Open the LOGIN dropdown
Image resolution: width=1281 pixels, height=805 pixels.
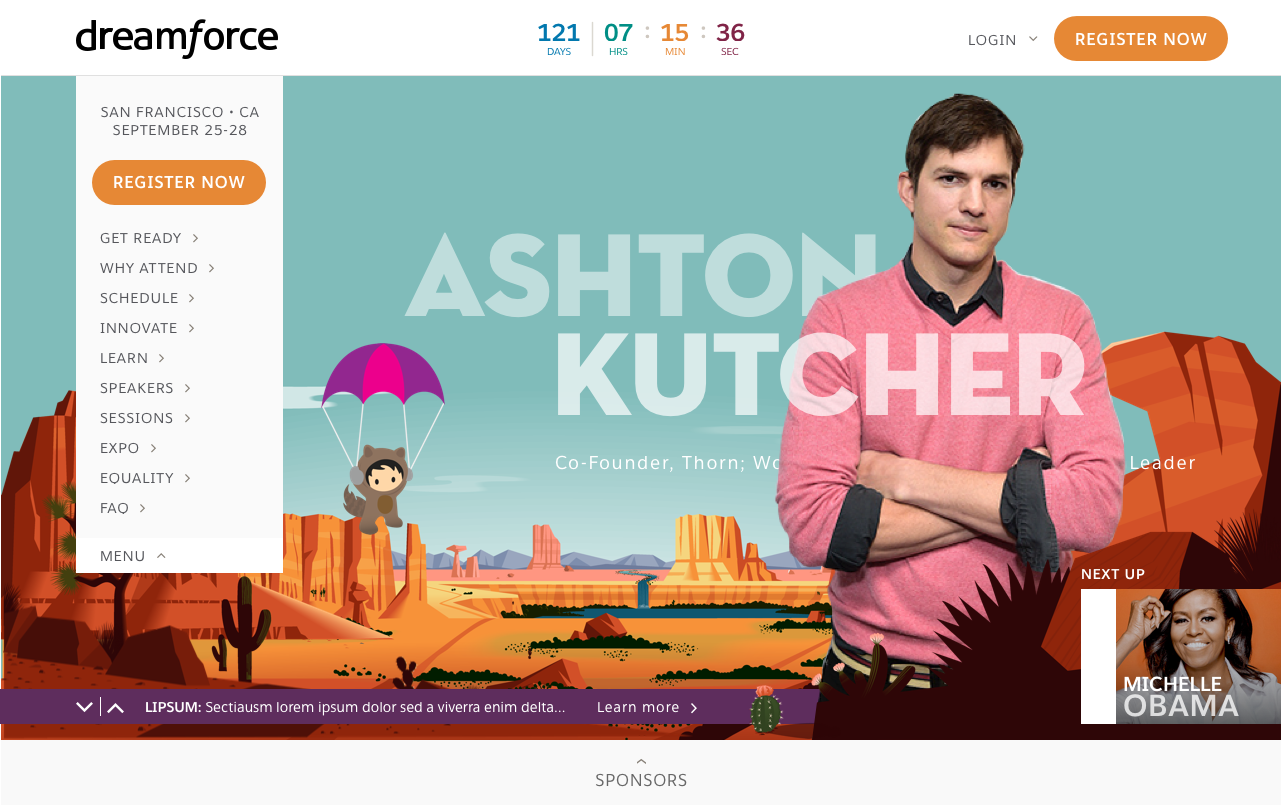(1002, 40)
